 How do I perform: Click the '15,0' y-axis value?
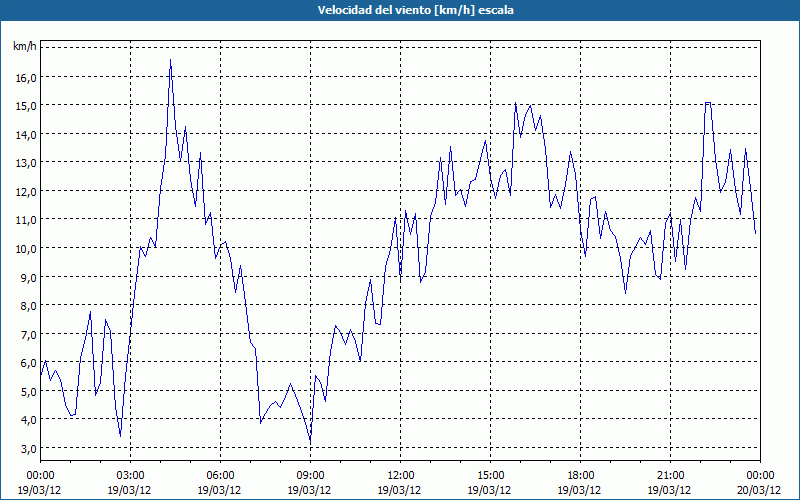pyautogui.click(x=26, y=106)
